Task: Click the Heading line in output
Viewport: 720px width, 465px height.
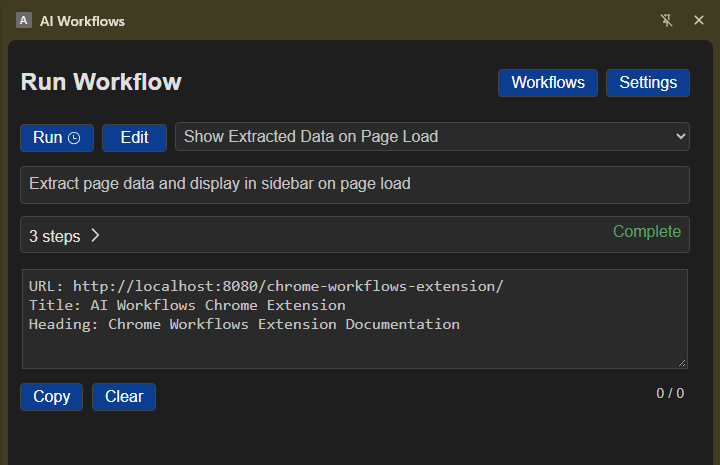Action: pyautogui.click(x=244, y=324)
